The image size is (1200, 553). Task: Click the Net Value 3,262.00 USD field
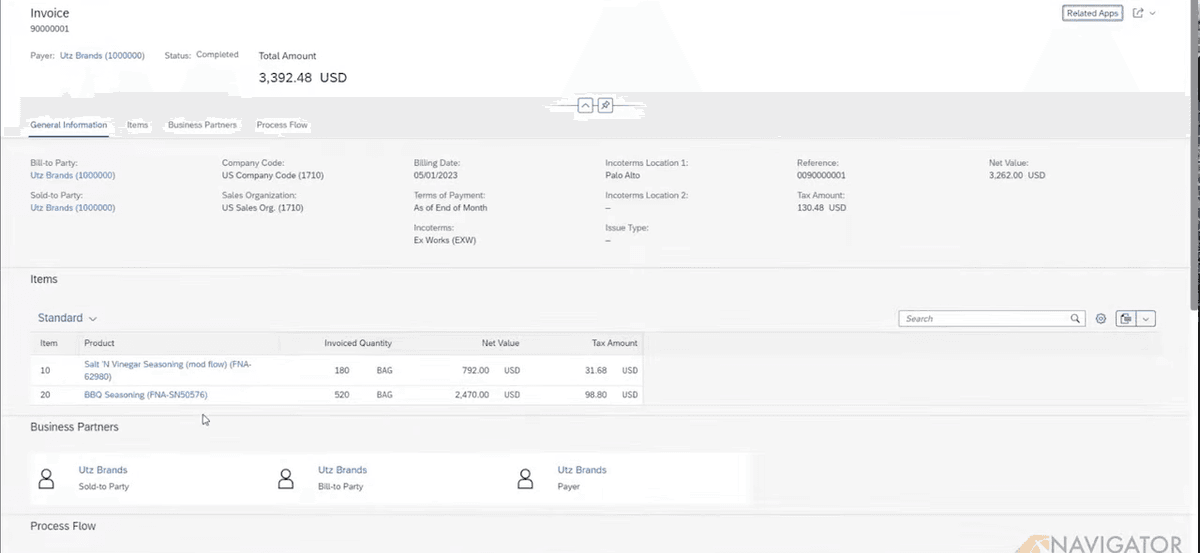1017,175
